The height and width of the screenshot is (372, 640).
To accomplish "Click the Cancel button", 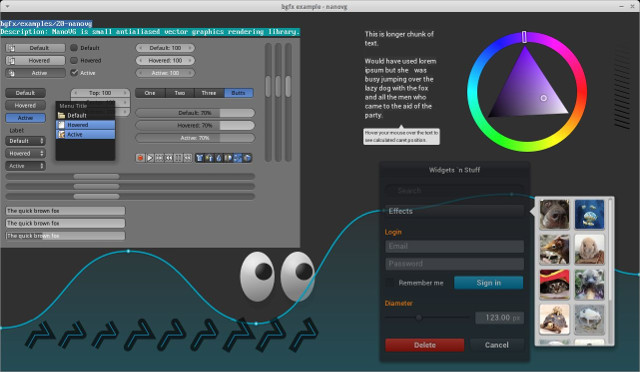I will coord(496,345).
